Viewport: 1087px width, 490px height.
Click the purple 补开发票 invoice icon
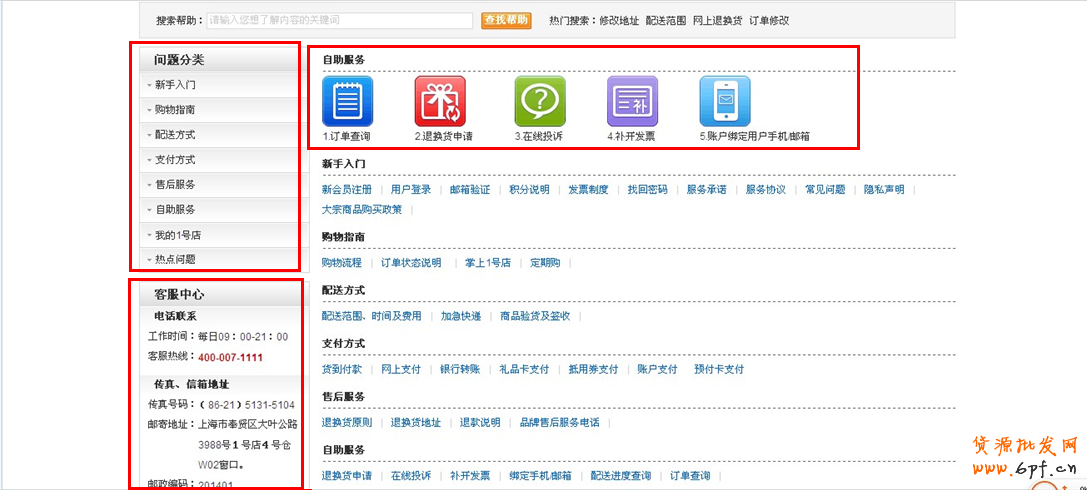click(x=632, y=101)
